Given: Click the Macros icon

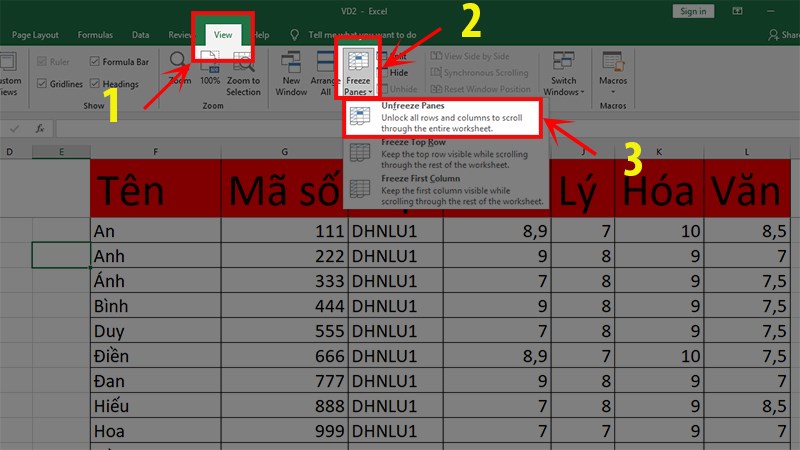Looking at the screenshot, I should point(613,62).
